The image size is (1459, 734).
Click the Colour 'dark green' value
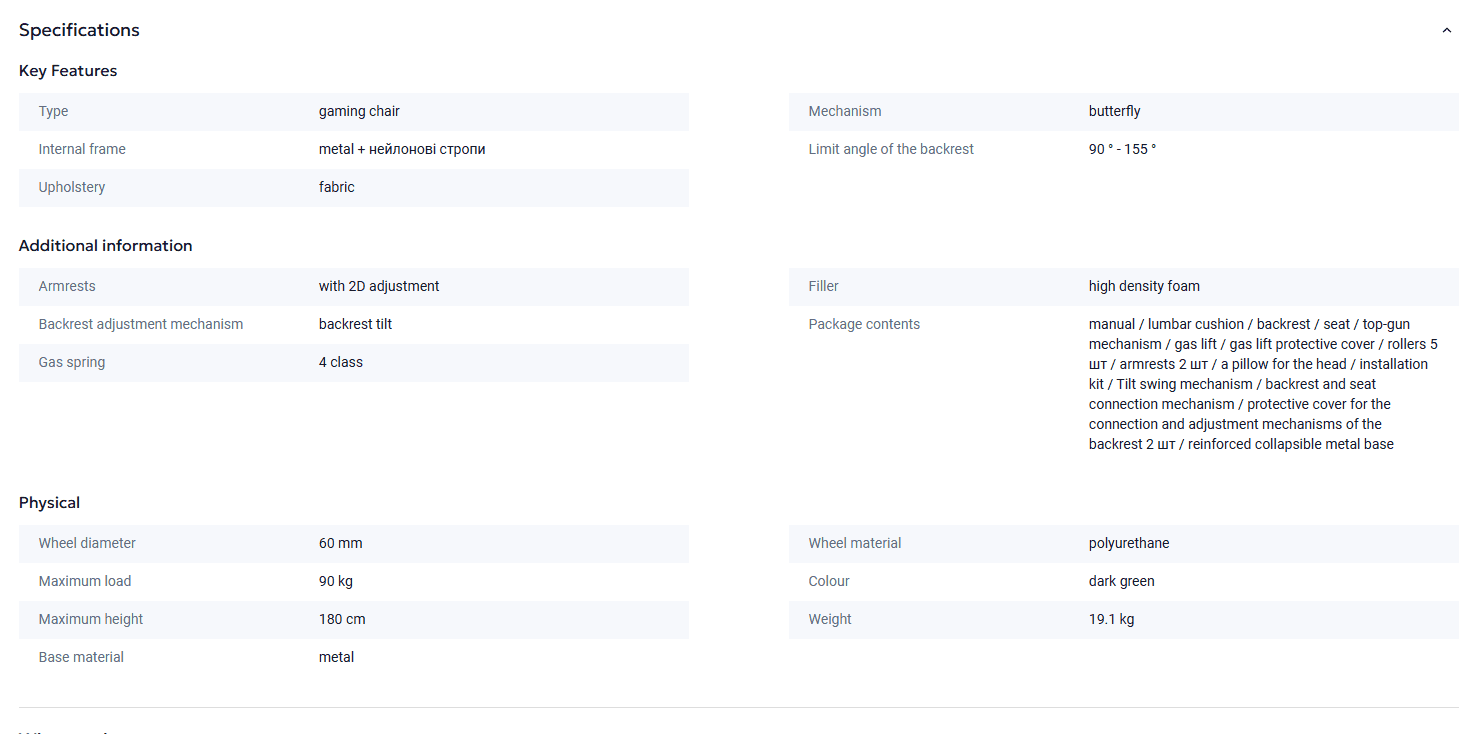coord(1121,581)
